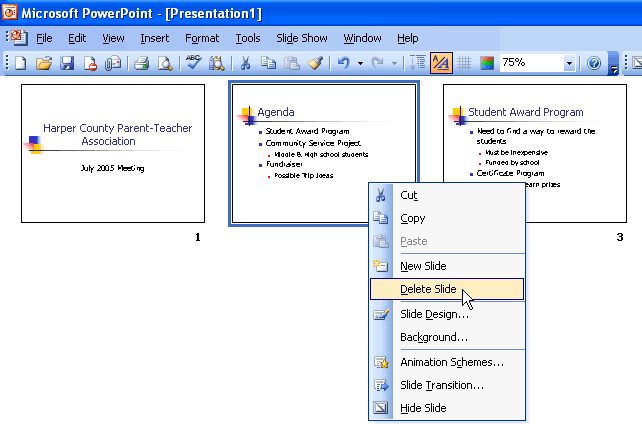Toggle Hide Slide in the context menu
This screenshot has height=424, width=642.
click(423, 408)
